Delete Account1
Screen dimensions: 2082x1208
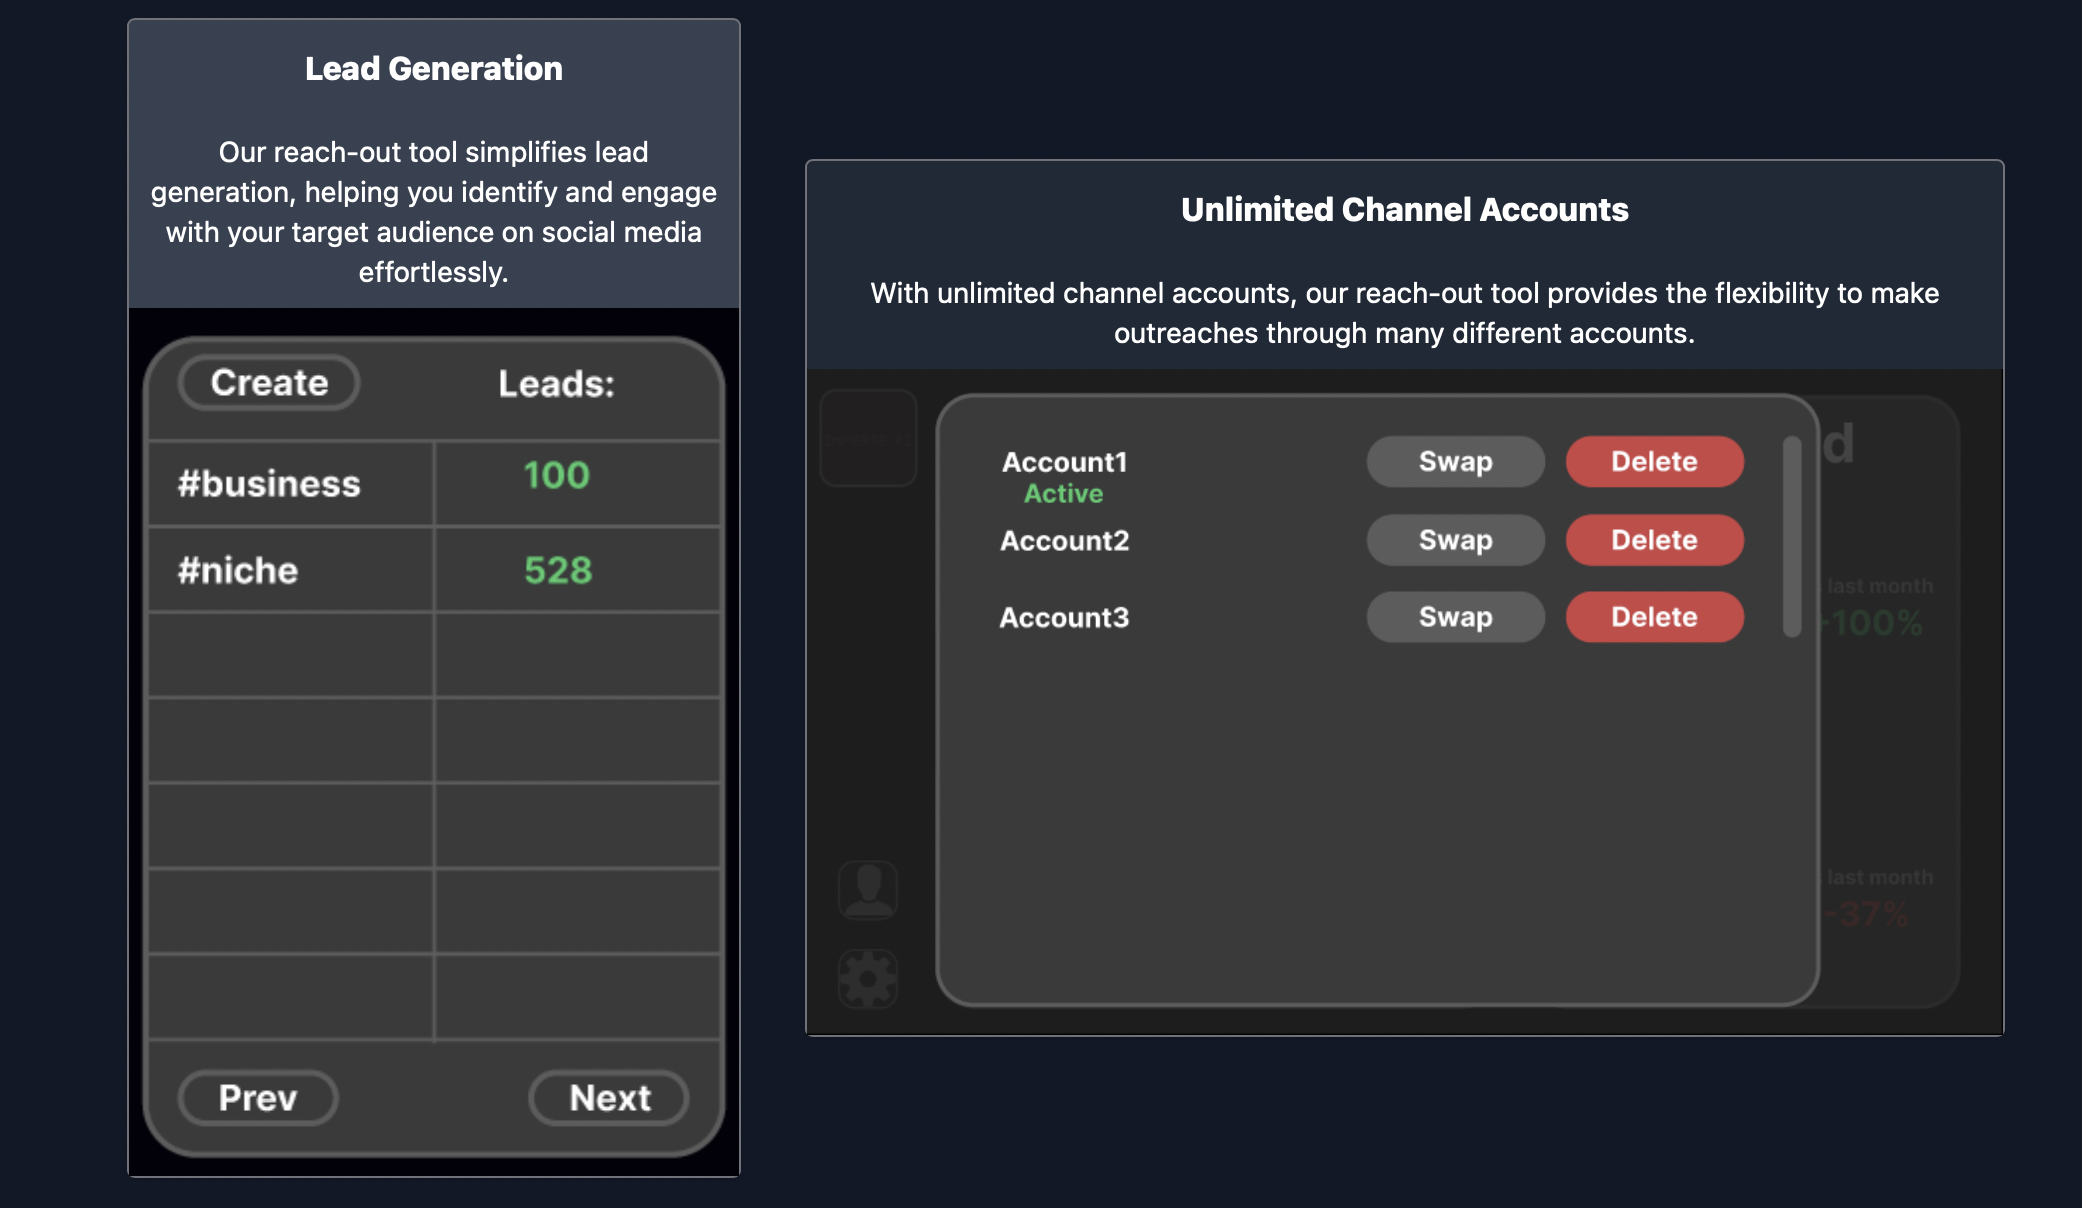[1654, 462]
